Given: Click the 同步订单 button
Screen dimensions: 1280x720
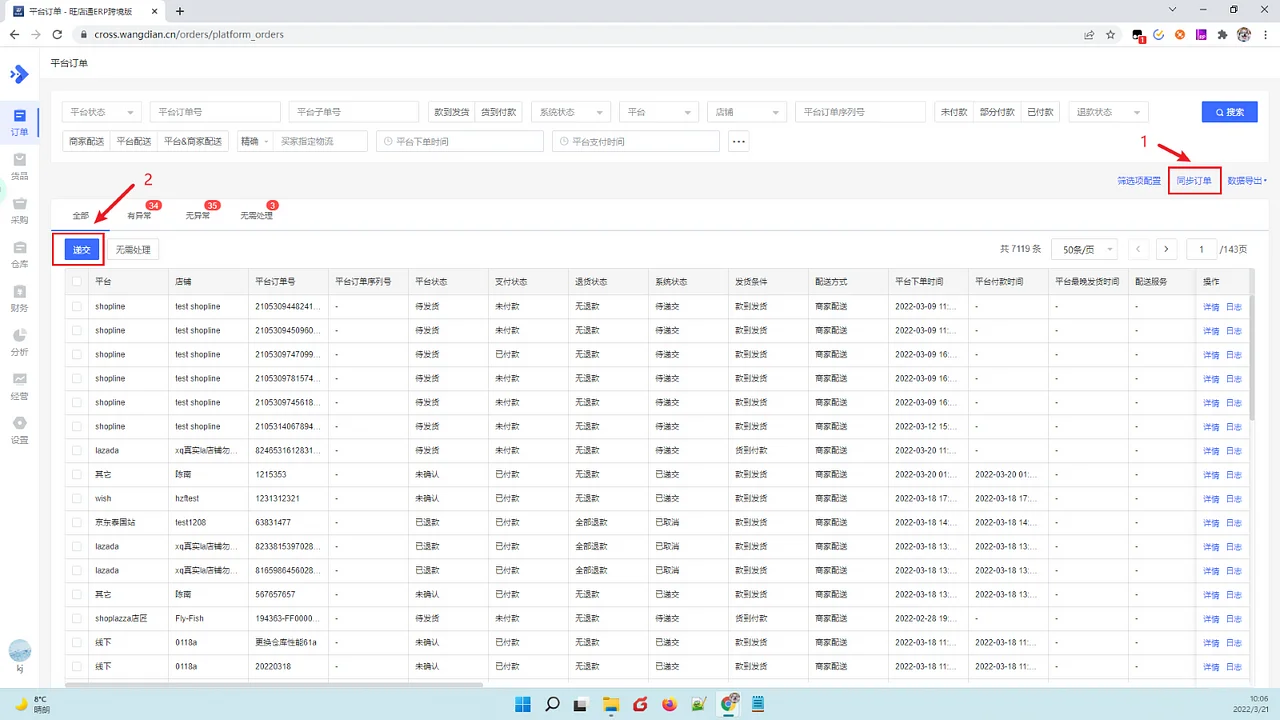Looking at the screenshot, I should pyautogui.click(x=1194, y=180).
